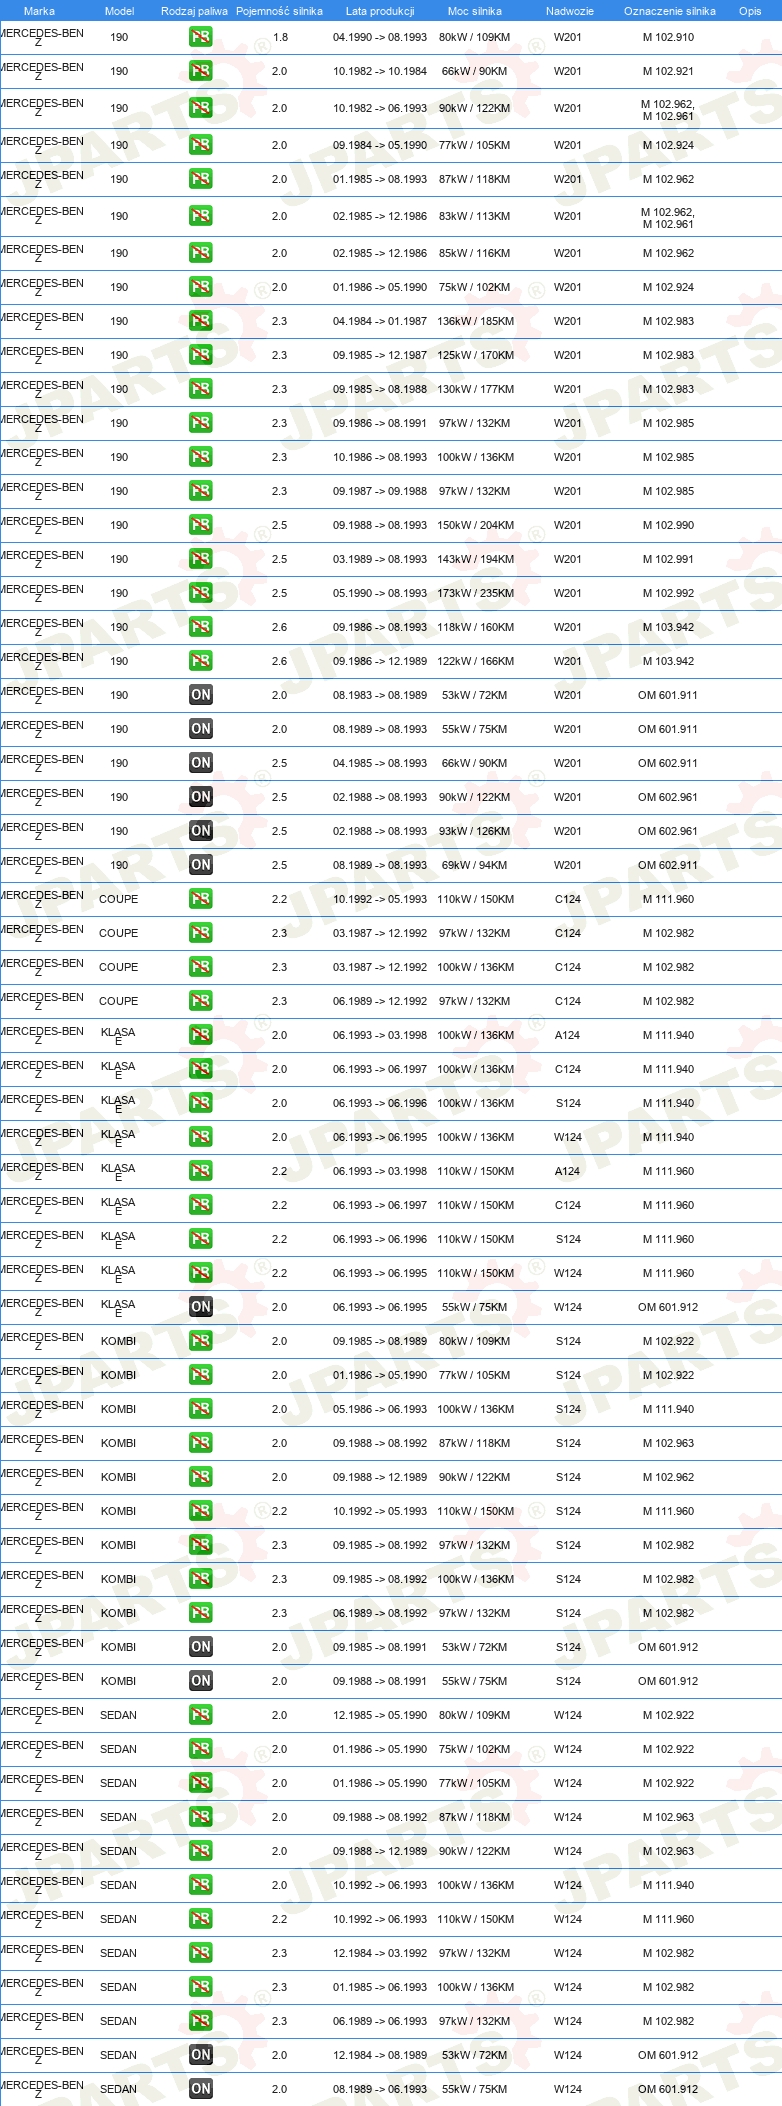Click ON diesel icon in 08.1983 -> 08.1989 row
Screen dimensions: 782x2106
point(201,695)
